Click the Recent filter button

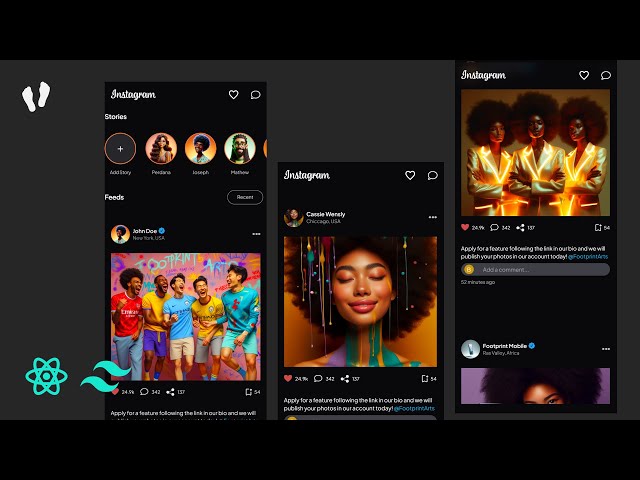(x=245, y=197)
